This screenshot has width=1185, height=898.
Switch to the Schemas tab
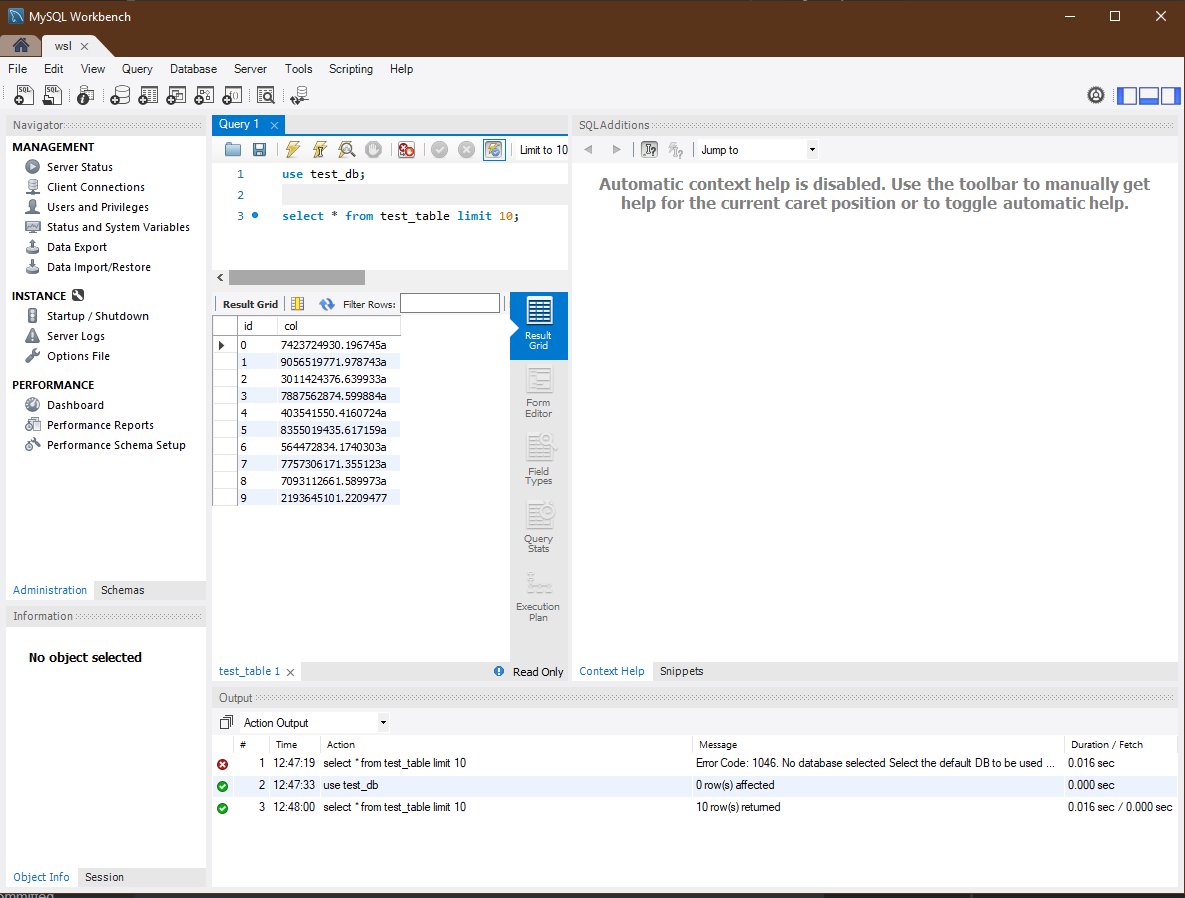pyautogui.click(x=122, y=590)
